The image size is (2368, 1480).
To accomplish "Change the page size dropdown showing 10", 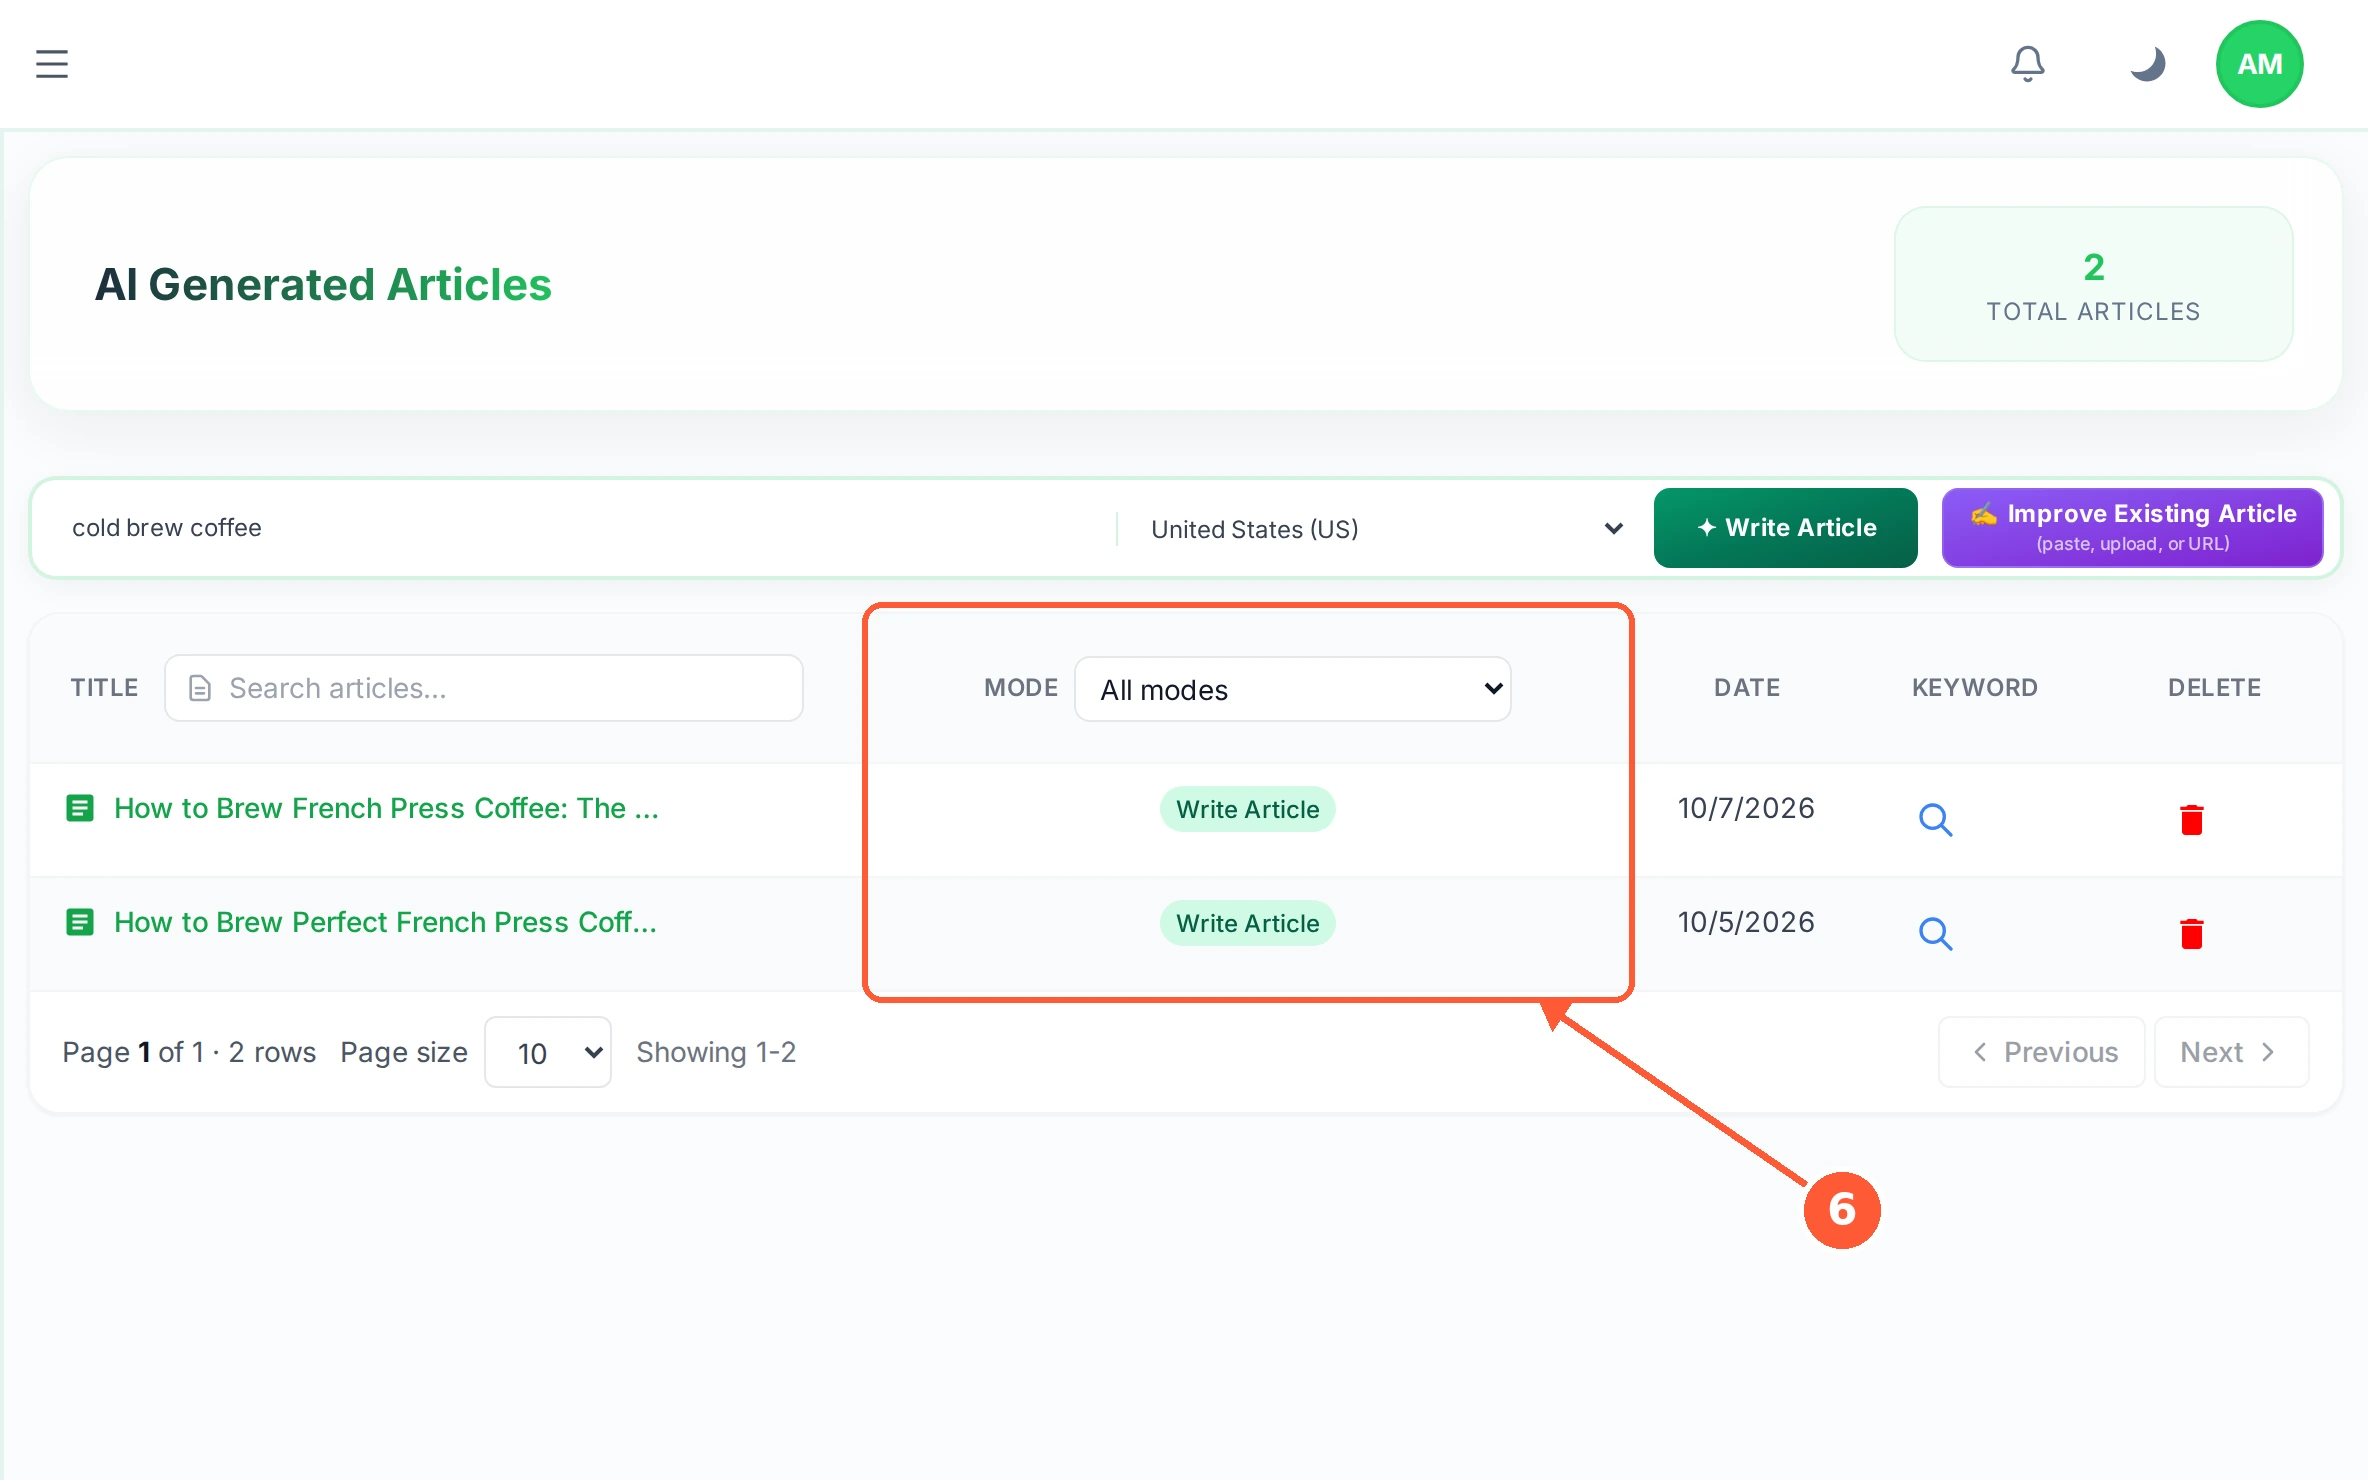I will point(548,1052).
